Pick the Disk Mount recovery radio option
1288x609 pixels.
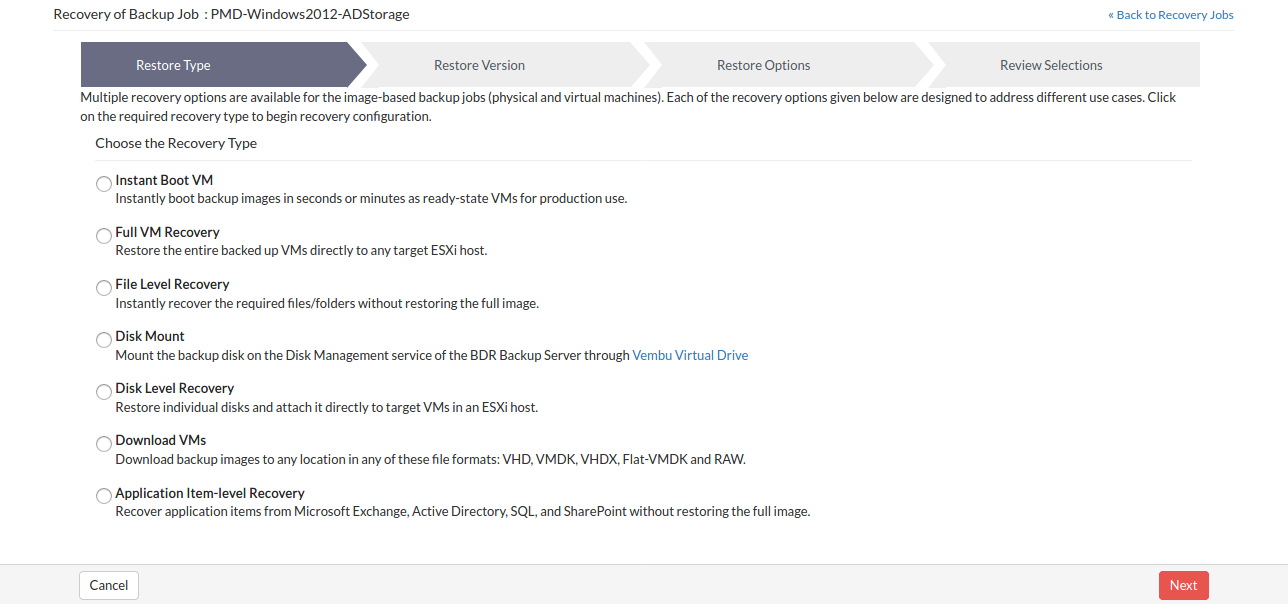(104, 340)
